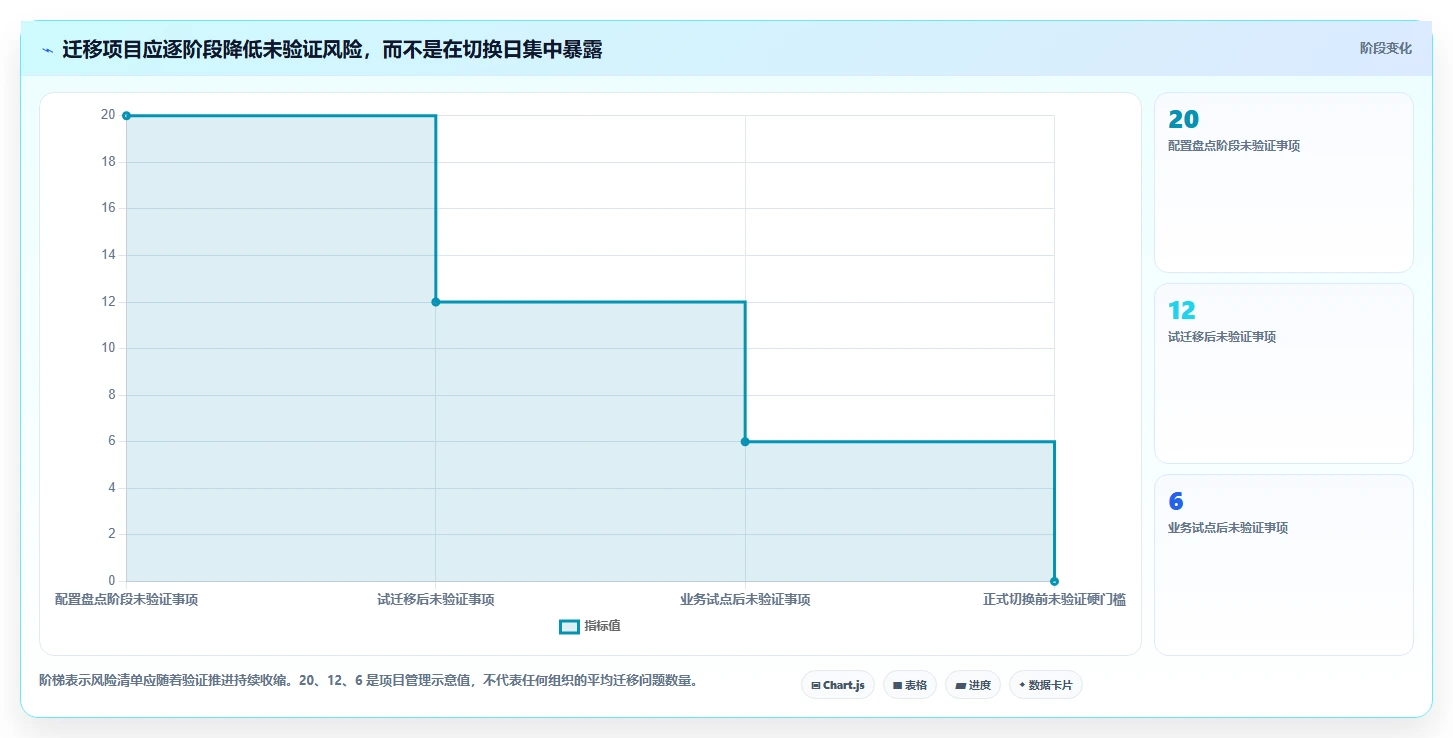This screenshot has width=1453, height=738.
Task: Open the card showing 20
Action: [1284, 182]
